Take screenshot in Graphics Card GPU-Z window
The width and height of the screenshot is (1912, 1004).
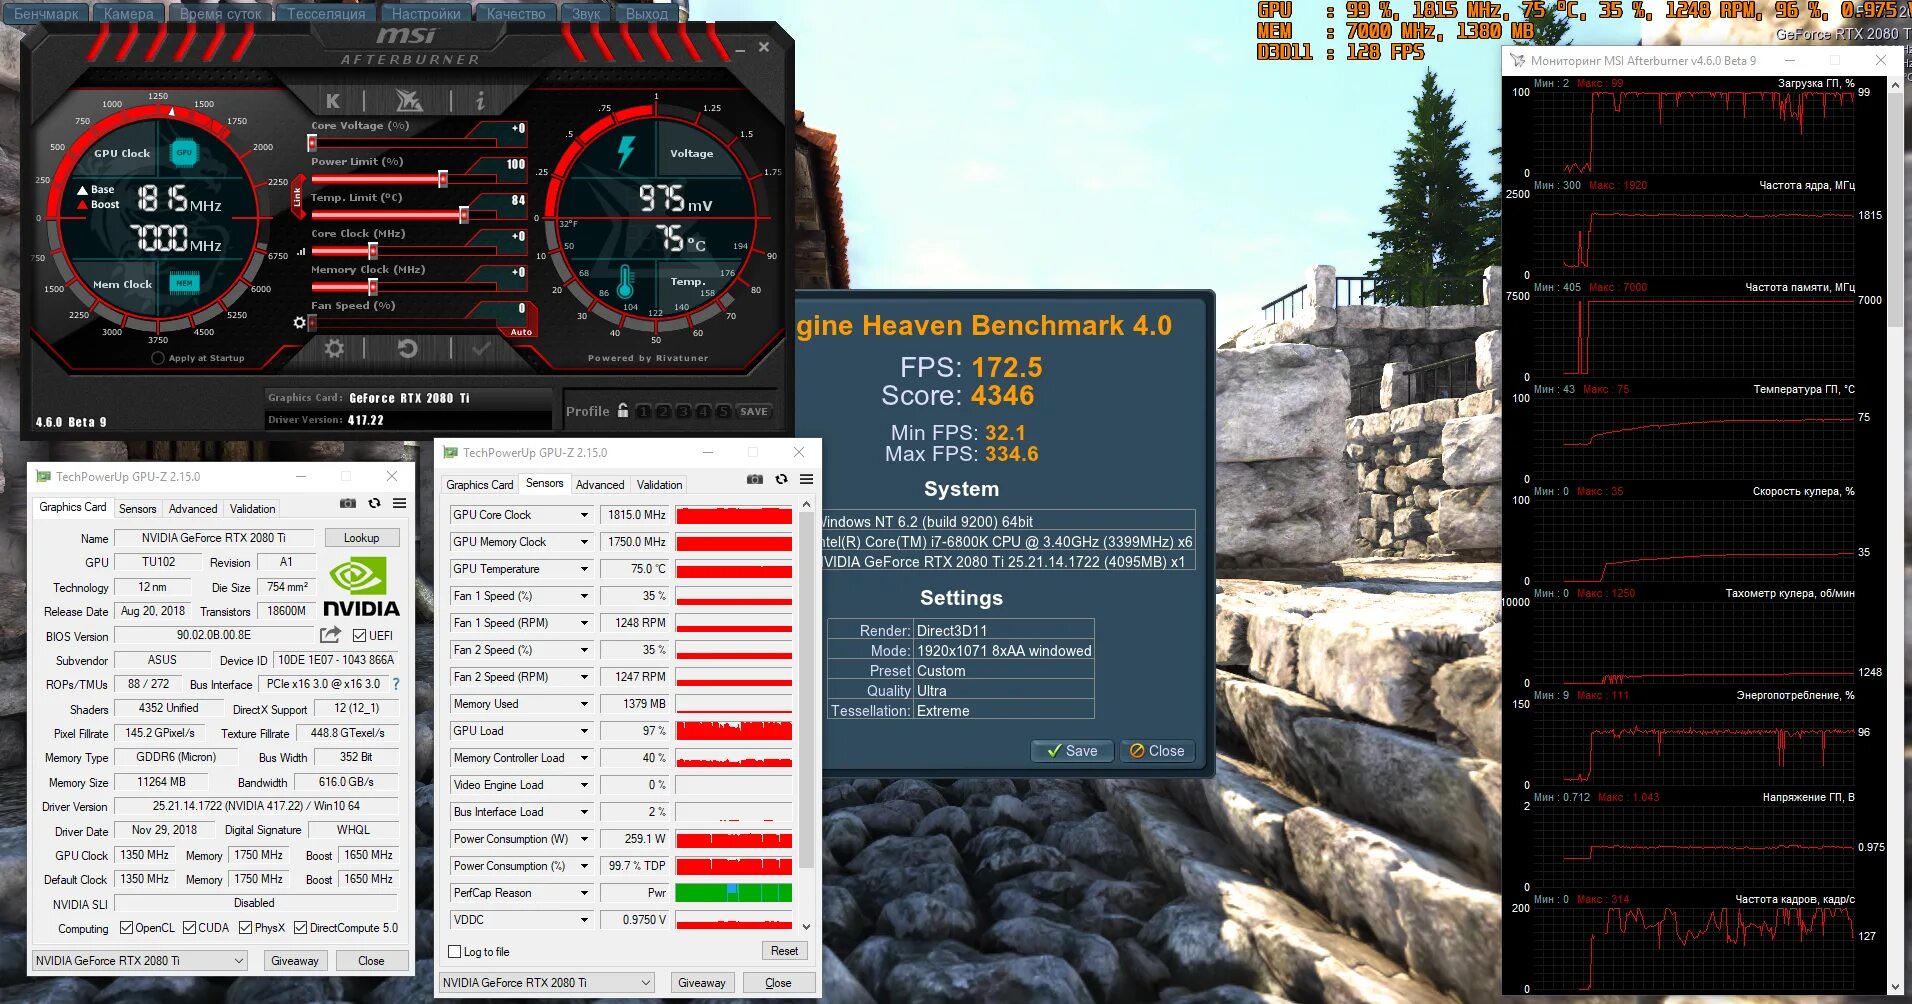[x=348, y=503]
